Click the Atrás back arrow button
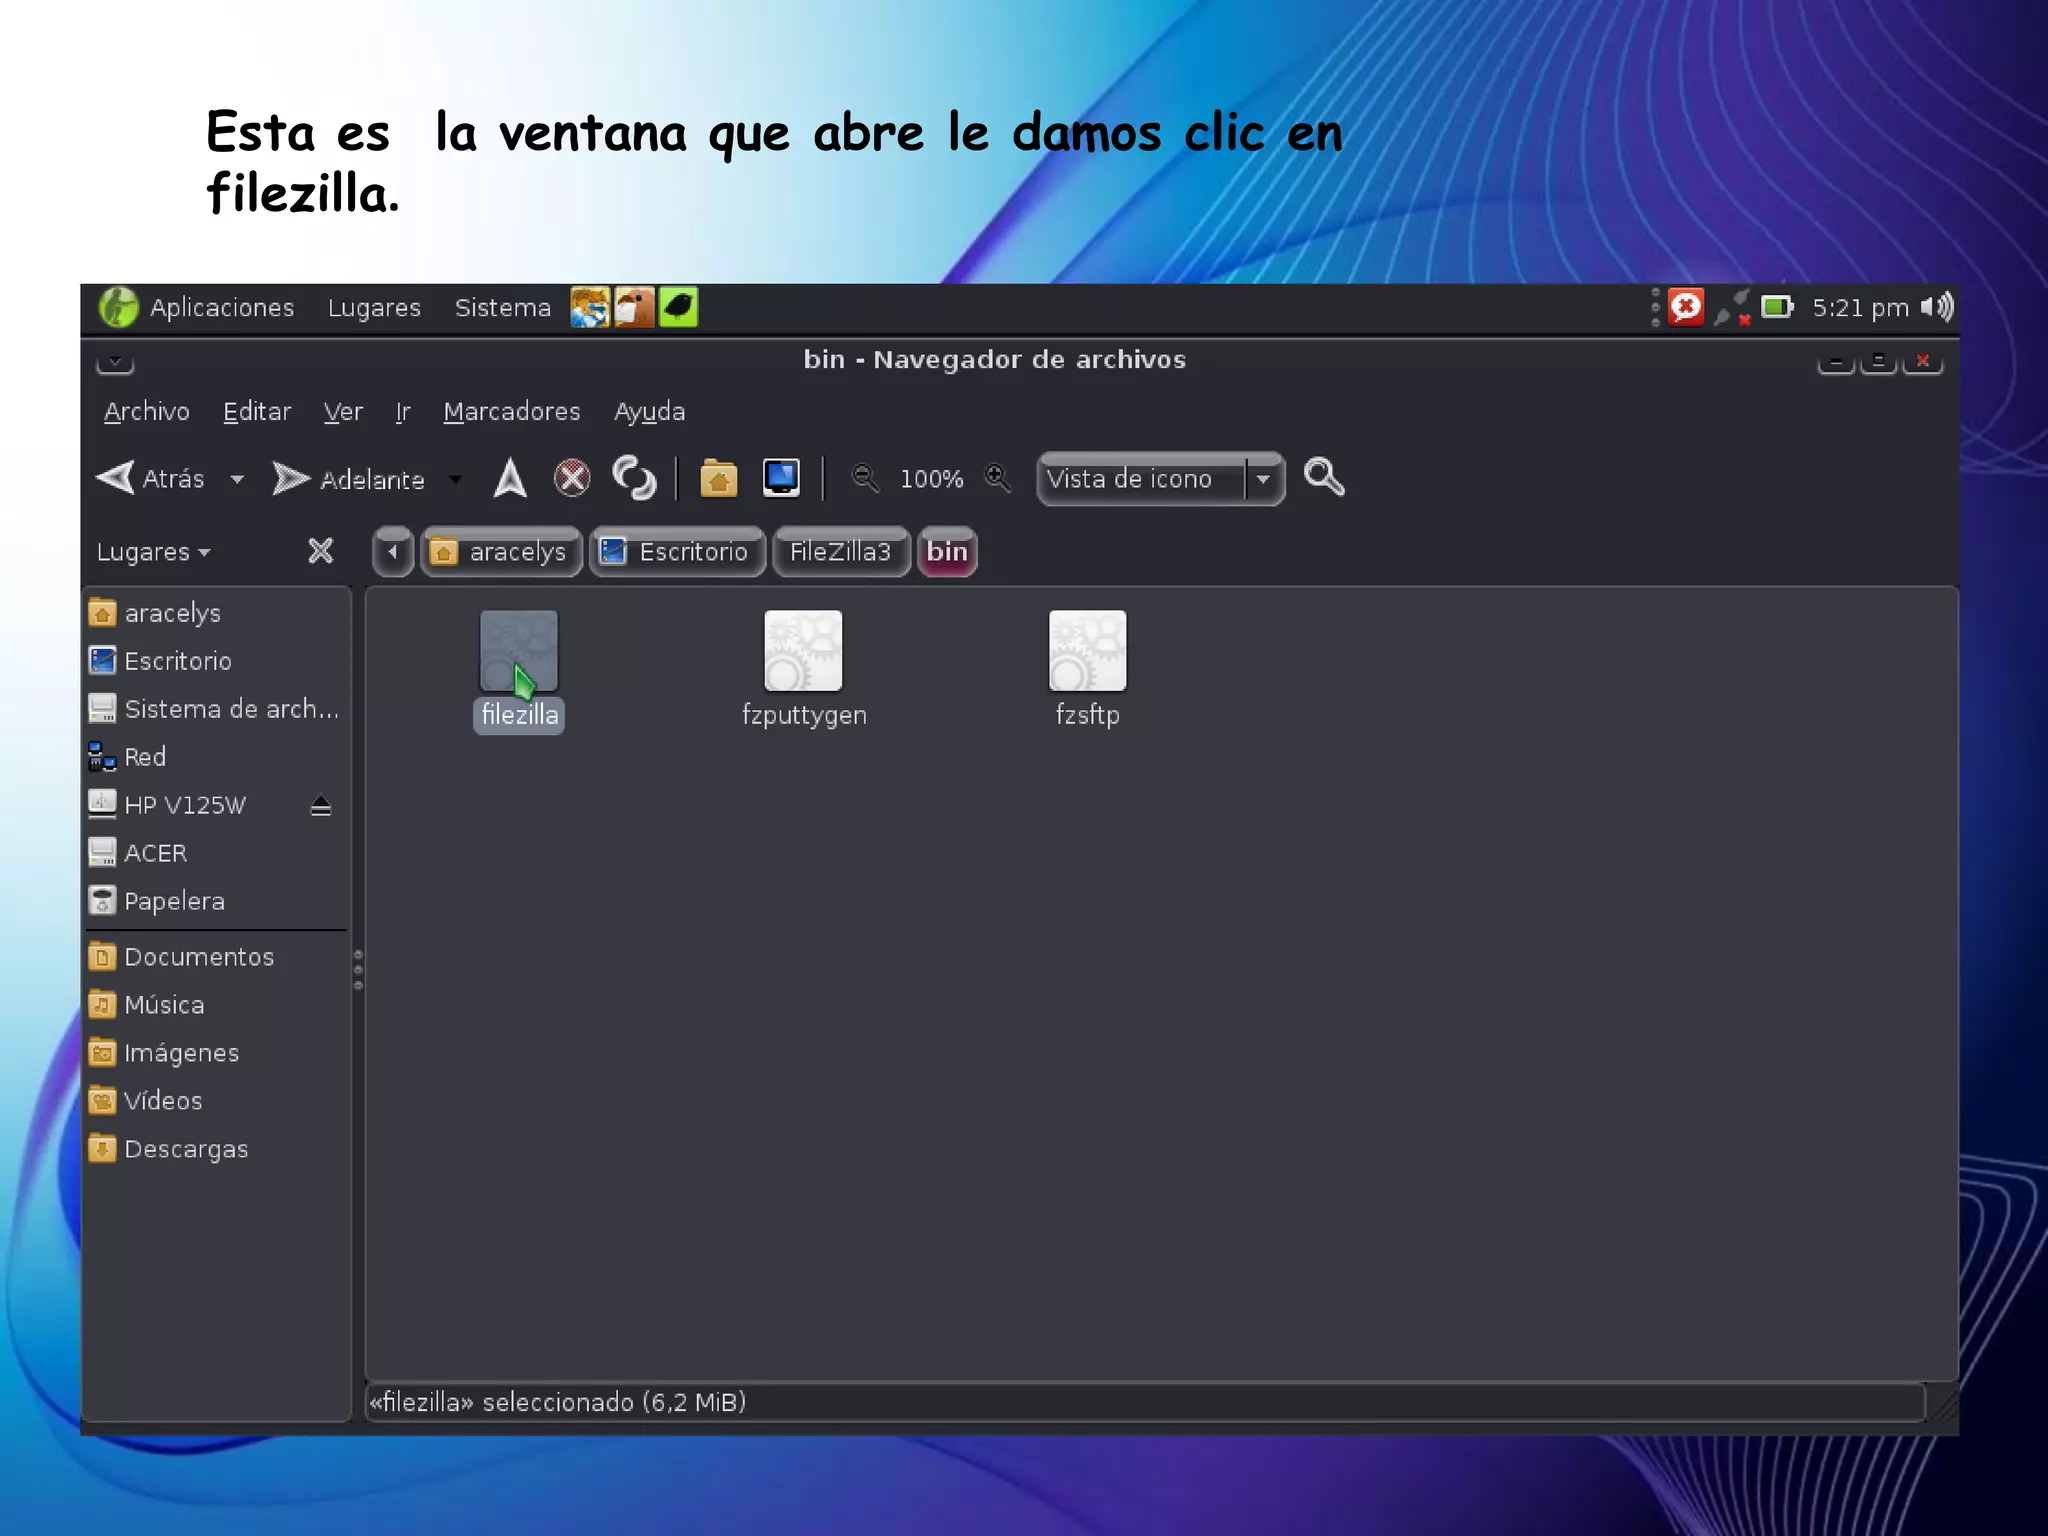This screenshot has height=1536, width=2048. [x=150, y=478]
